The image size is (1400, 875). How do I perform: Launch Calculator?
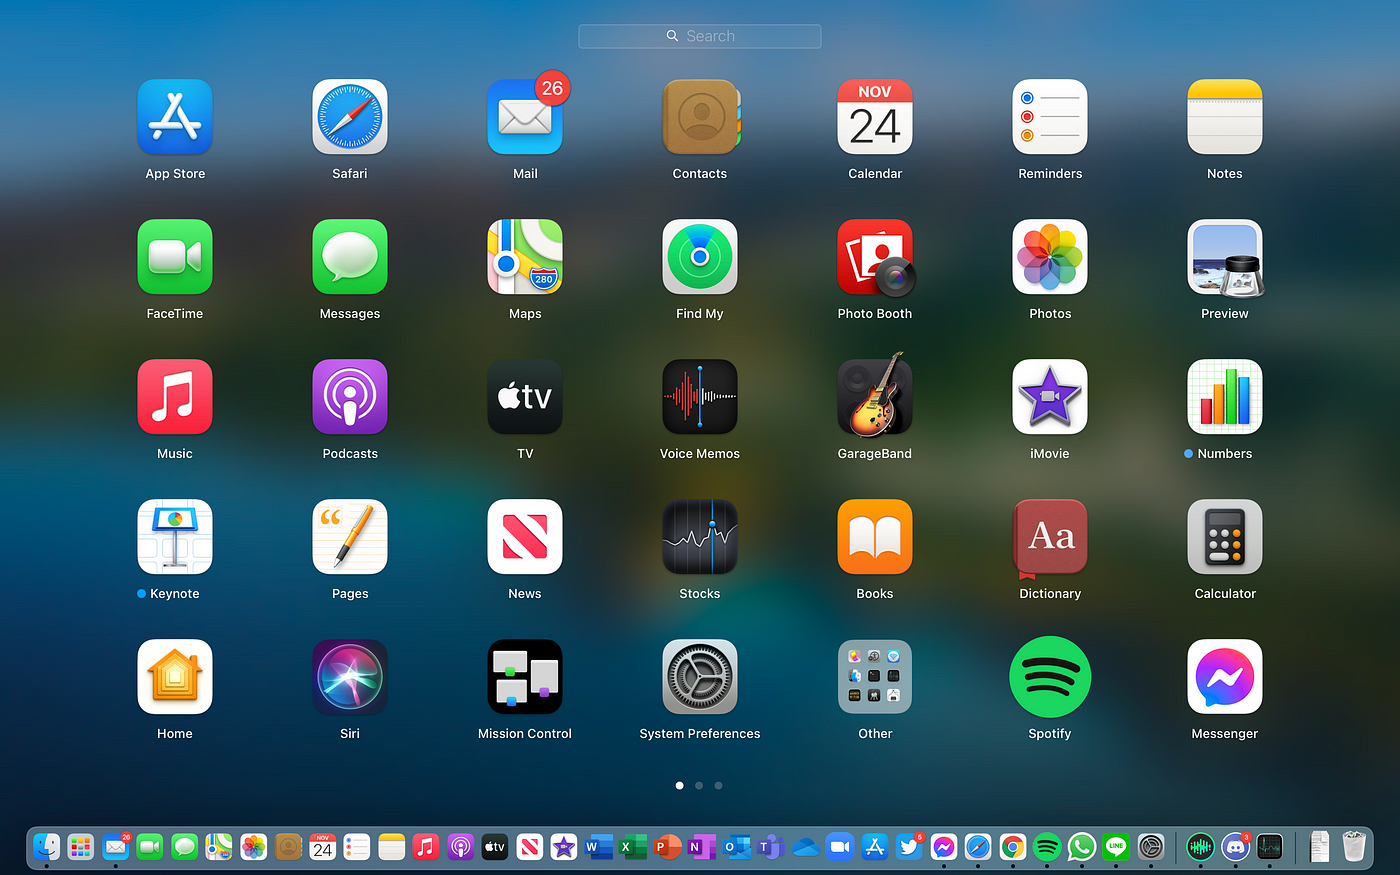[x=1225, y=537]
